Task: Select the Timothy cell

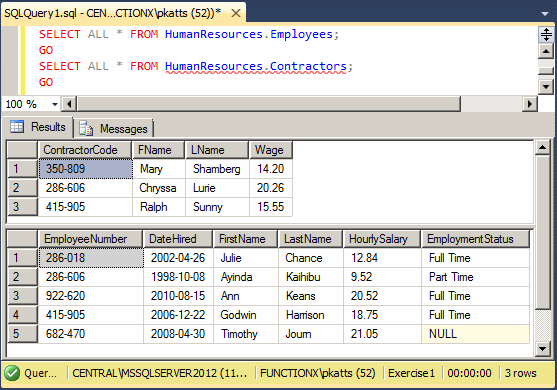Action: (x=246, y=334)
